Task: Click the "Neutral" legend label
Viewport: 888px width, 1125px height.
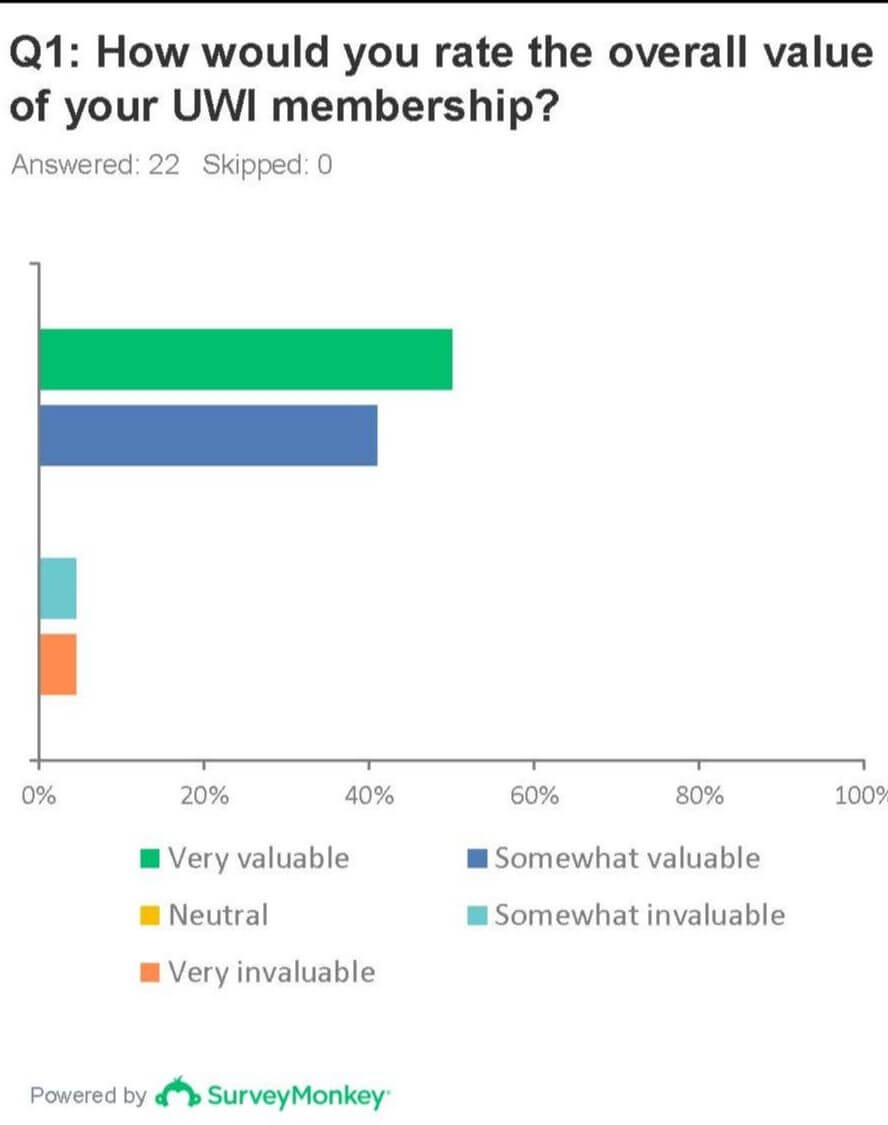Action: [x=218, y=915]
